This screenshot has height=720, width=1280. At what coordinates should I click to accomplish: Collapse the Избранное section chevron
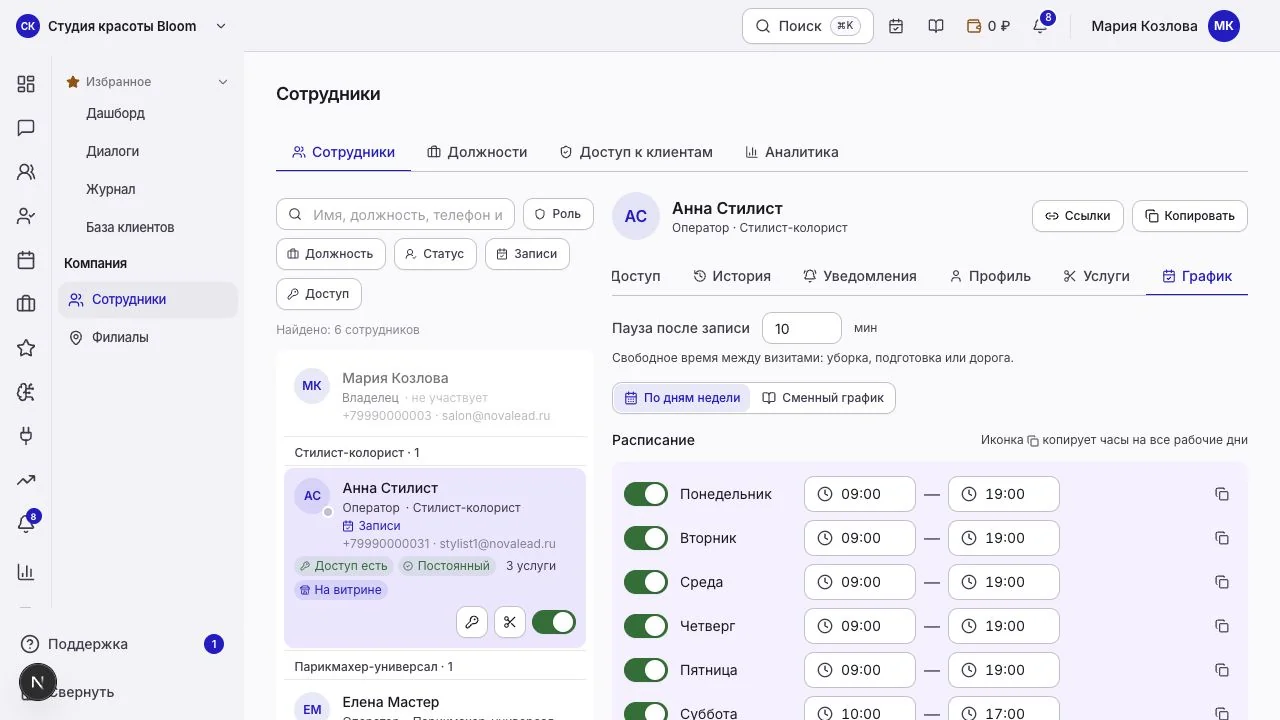click(x=223, y=82)
